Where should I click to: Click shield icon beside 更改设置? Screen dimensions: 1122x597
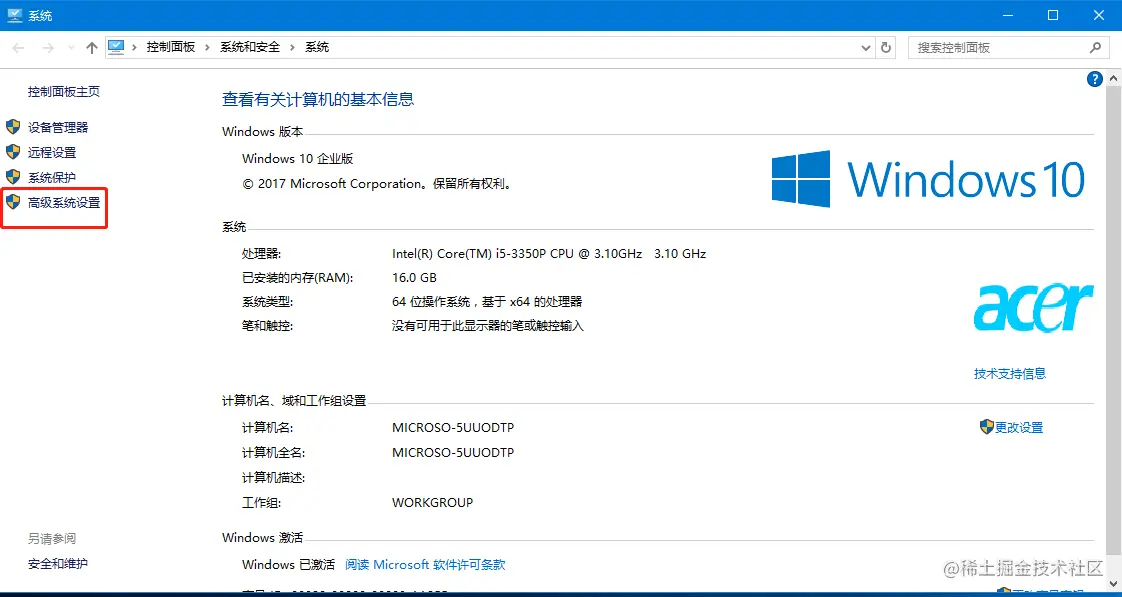point(987,427)
